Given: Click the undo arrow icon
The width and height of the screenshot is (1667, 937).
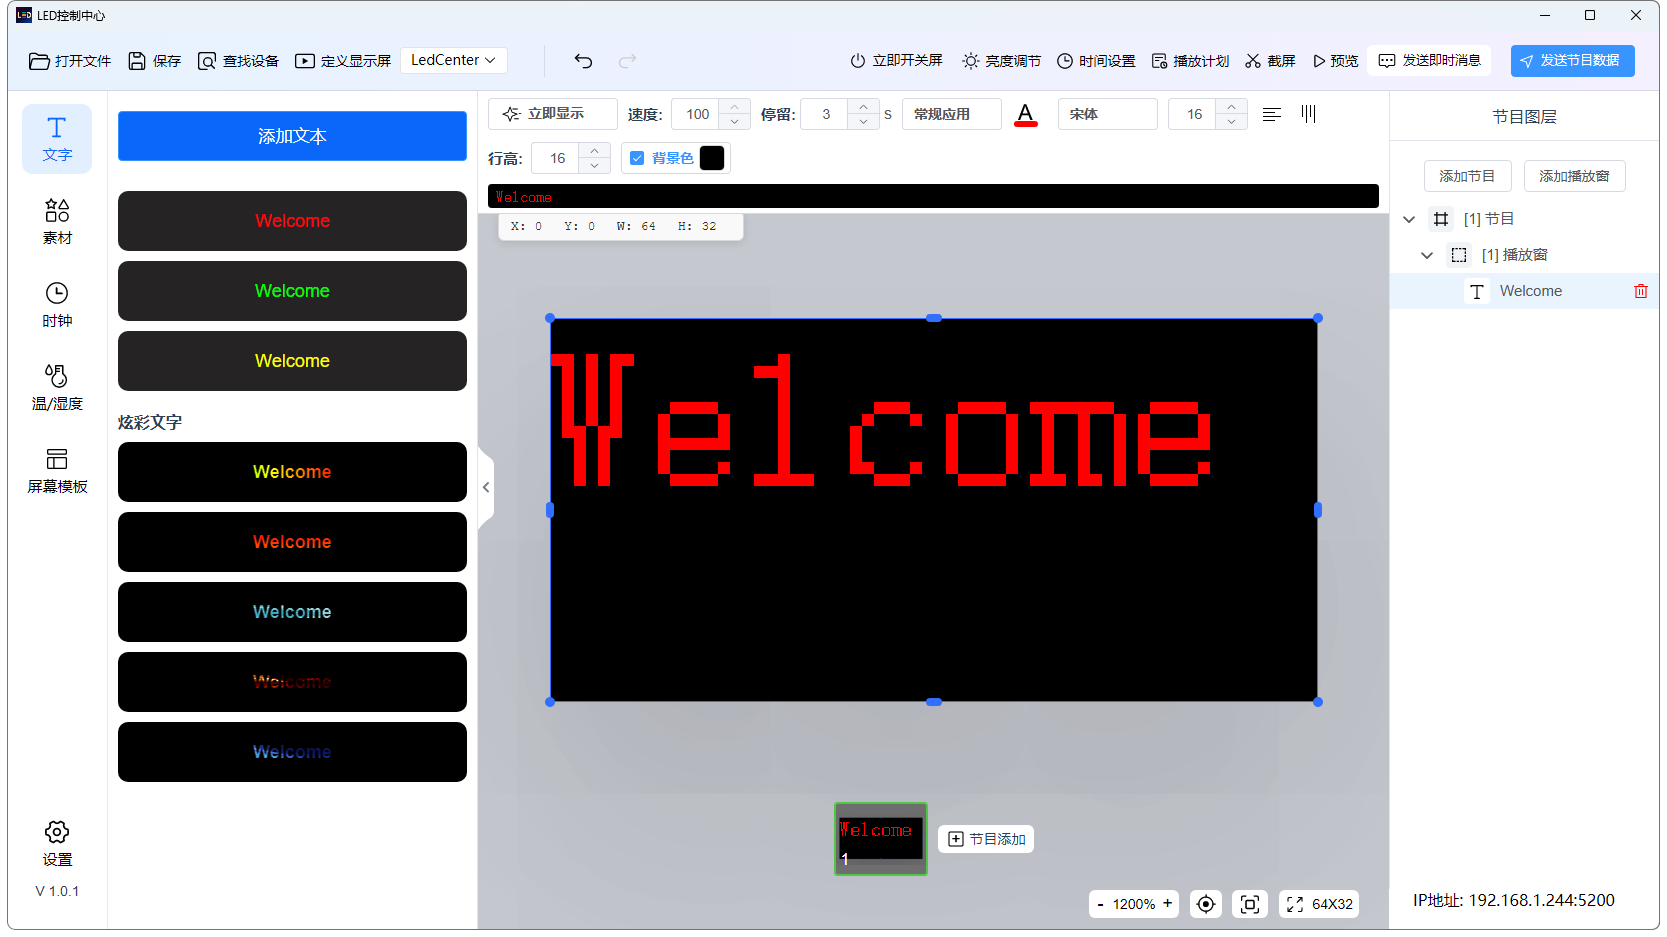Looking at the screenshot, I should click(583, 61).
